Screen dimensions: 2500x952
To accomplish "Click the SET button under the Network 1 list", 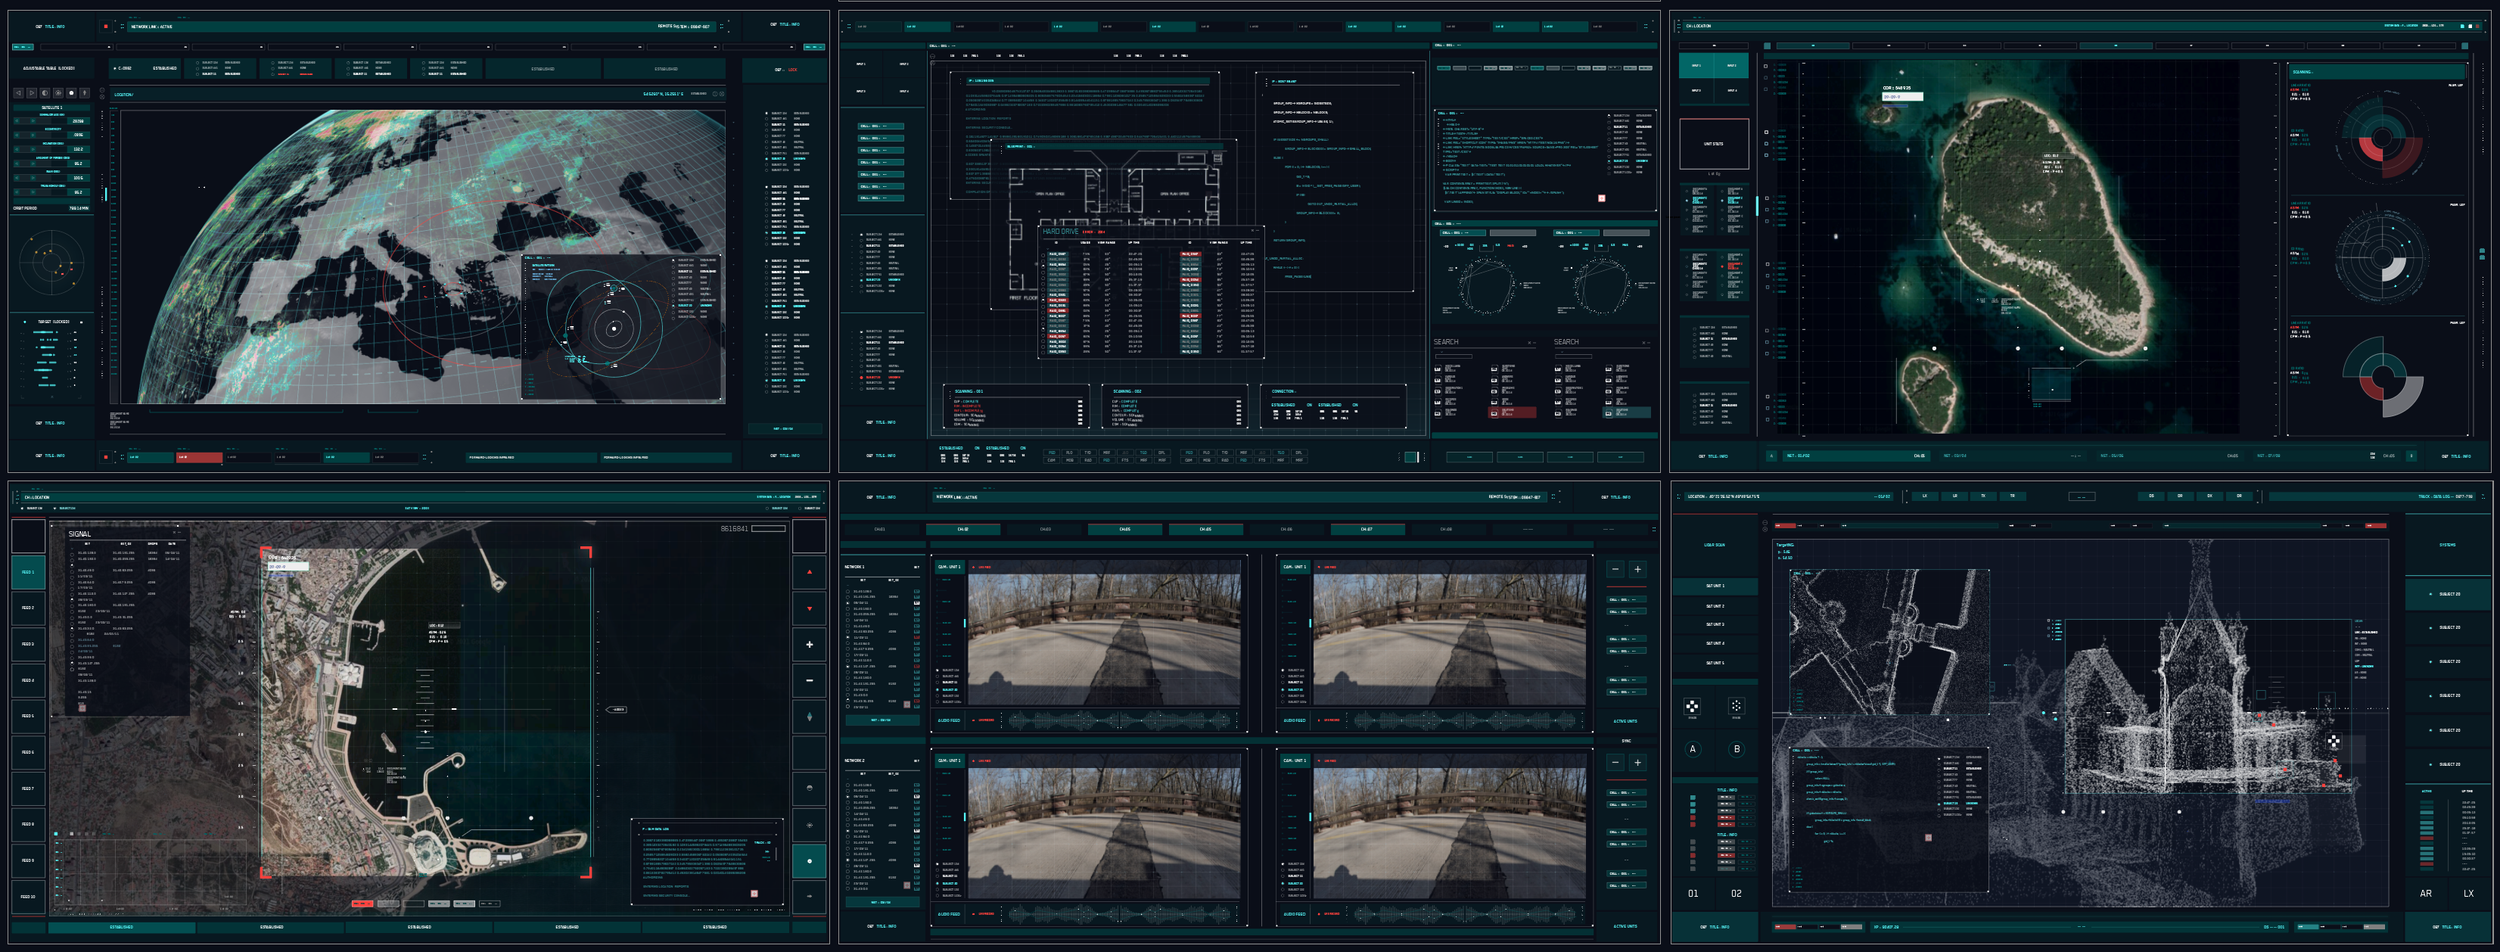I will pos(881,720).
